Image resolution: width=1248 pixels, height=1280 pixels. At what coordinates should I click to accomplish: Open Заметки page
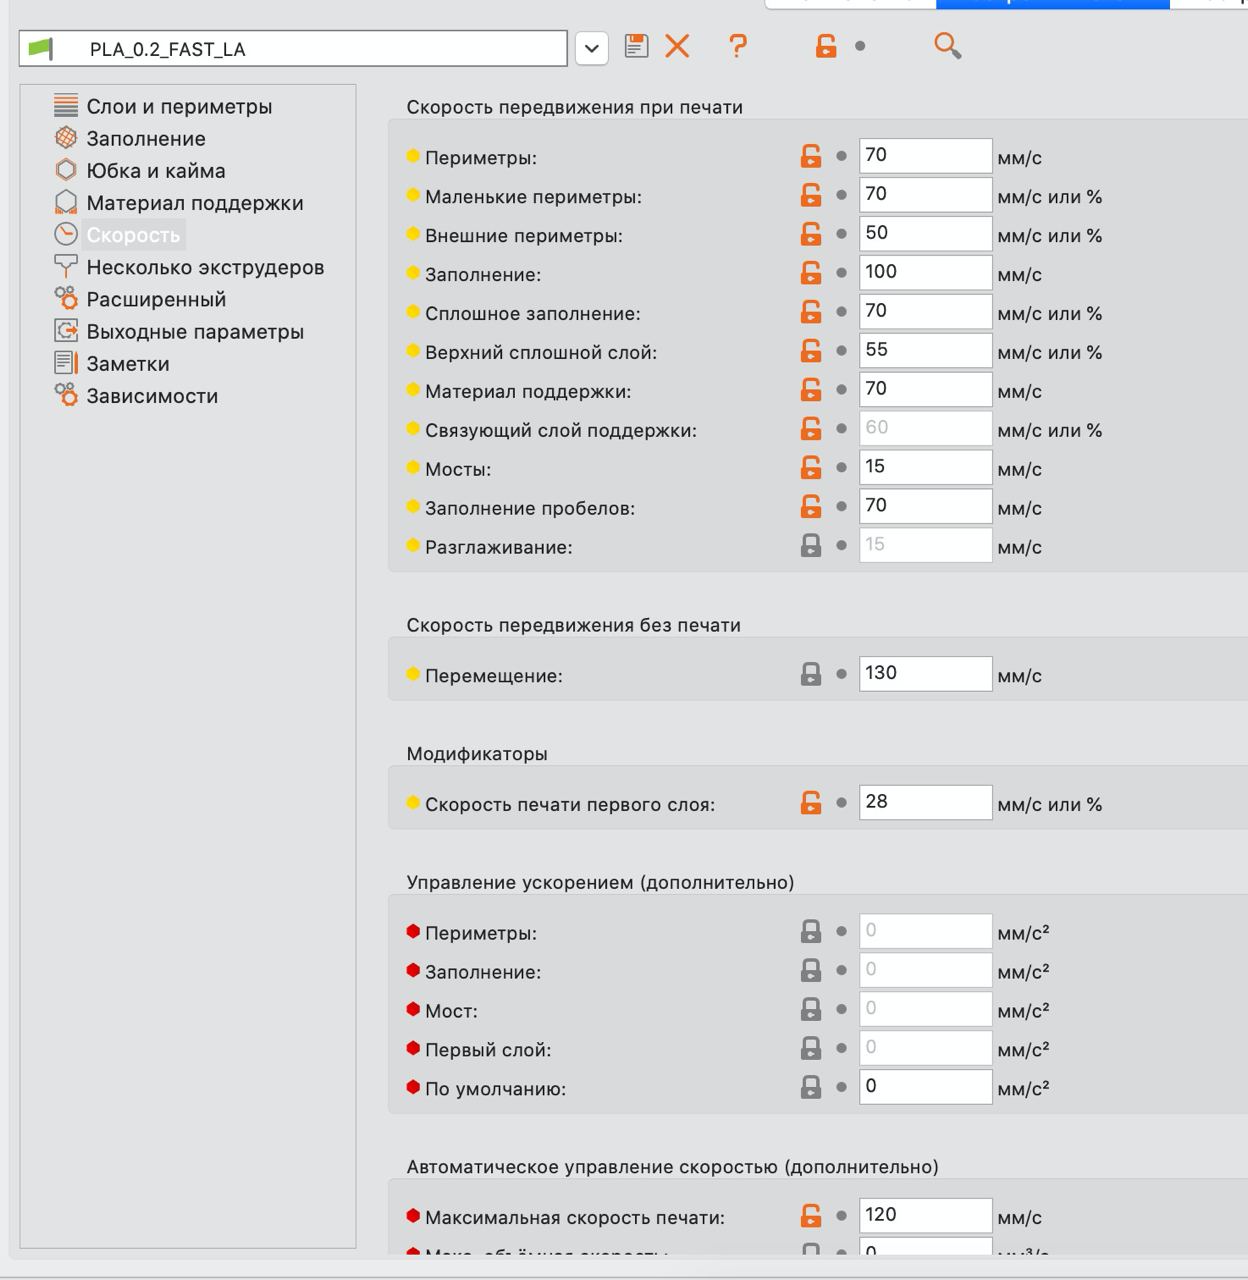pos(128,363)
